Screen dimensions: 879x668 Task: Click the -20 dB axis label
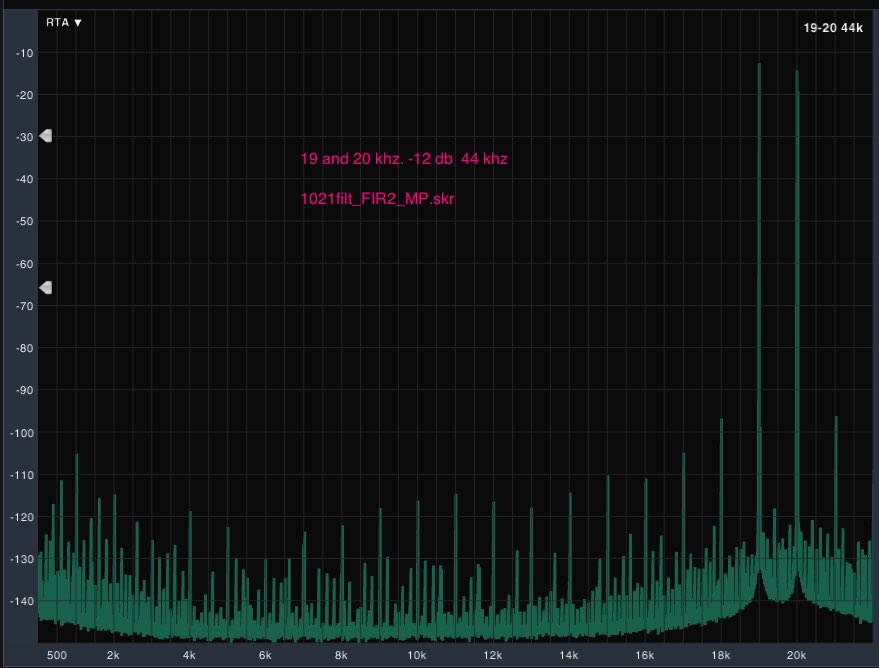pos(24,95)
